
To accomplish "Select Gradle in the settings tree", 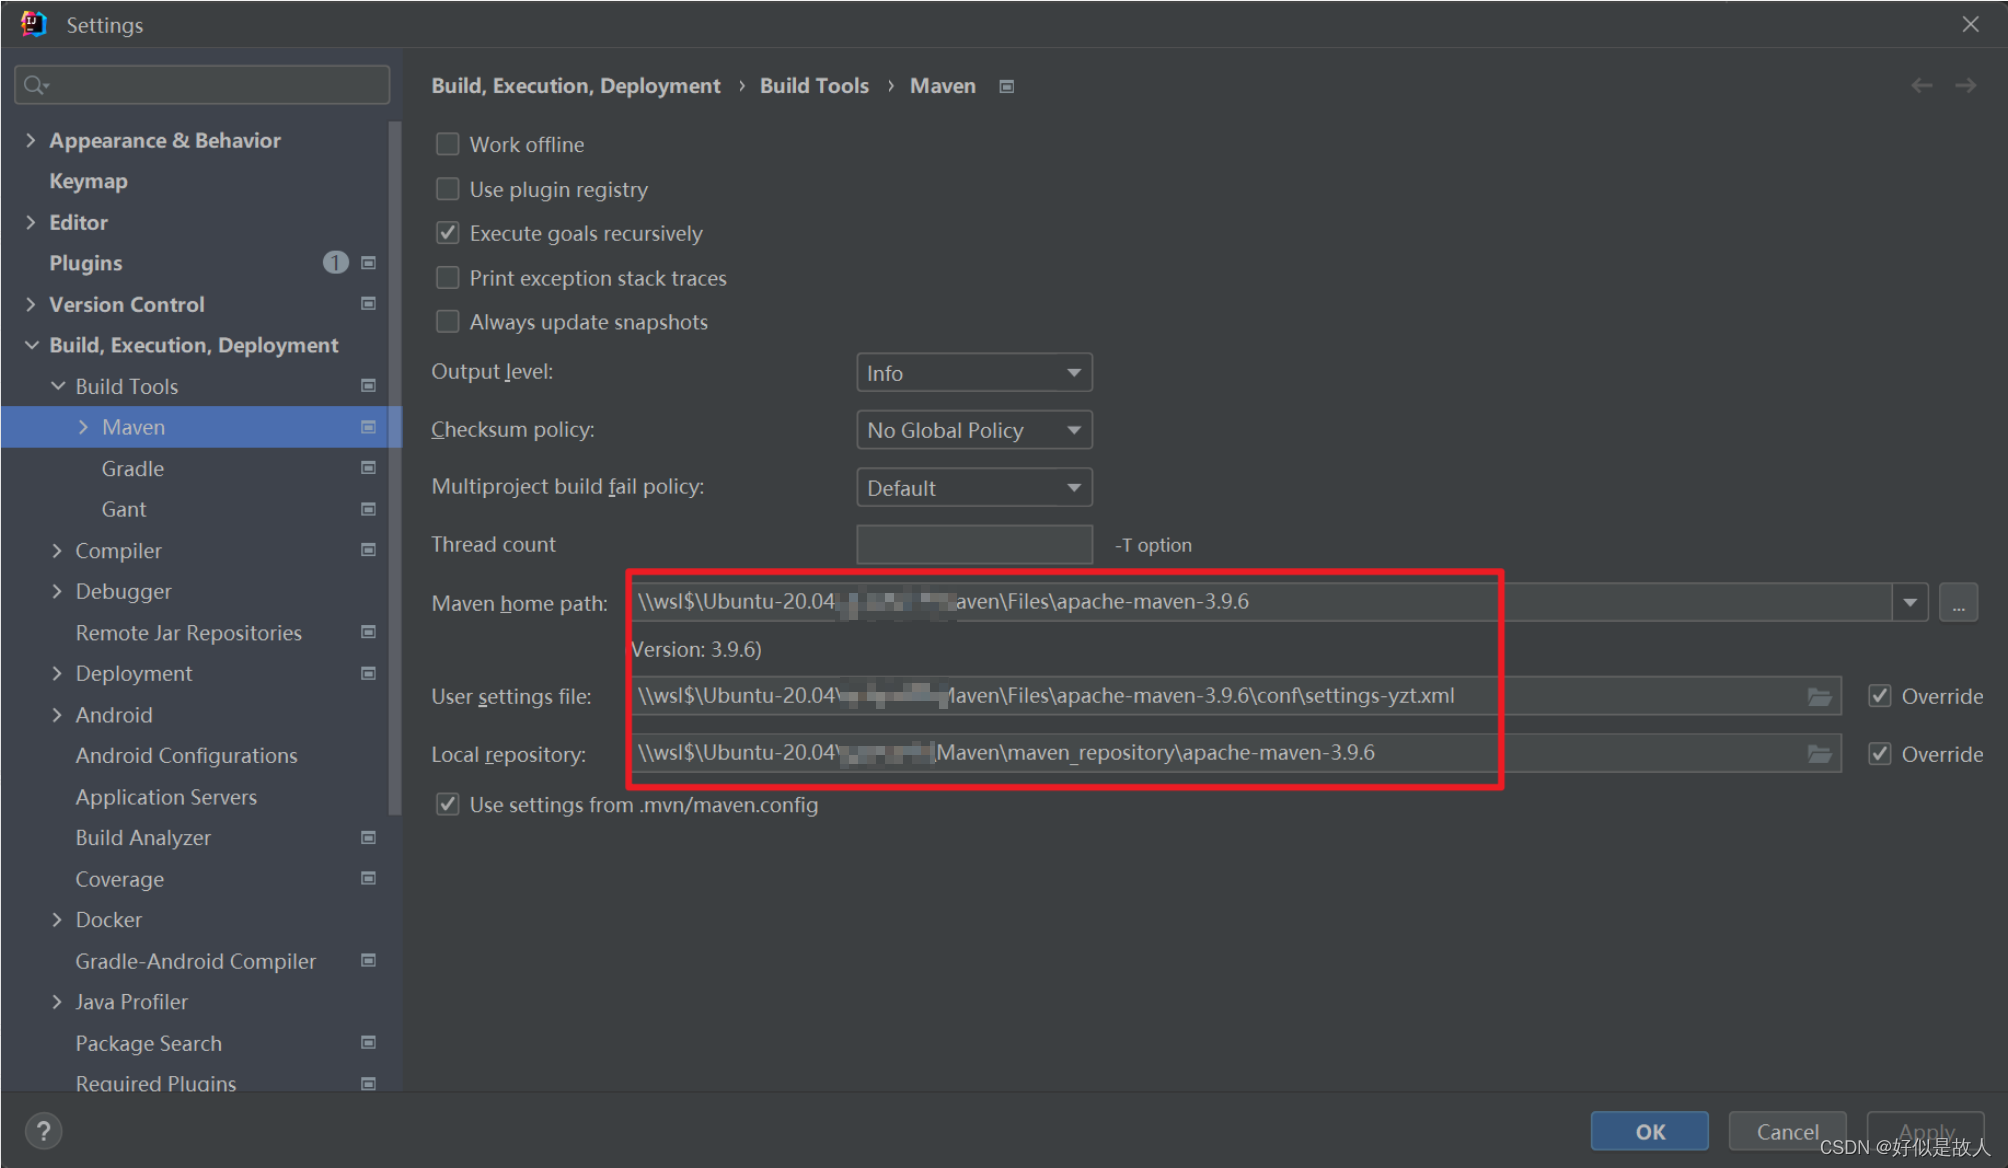I will (132, 468).
